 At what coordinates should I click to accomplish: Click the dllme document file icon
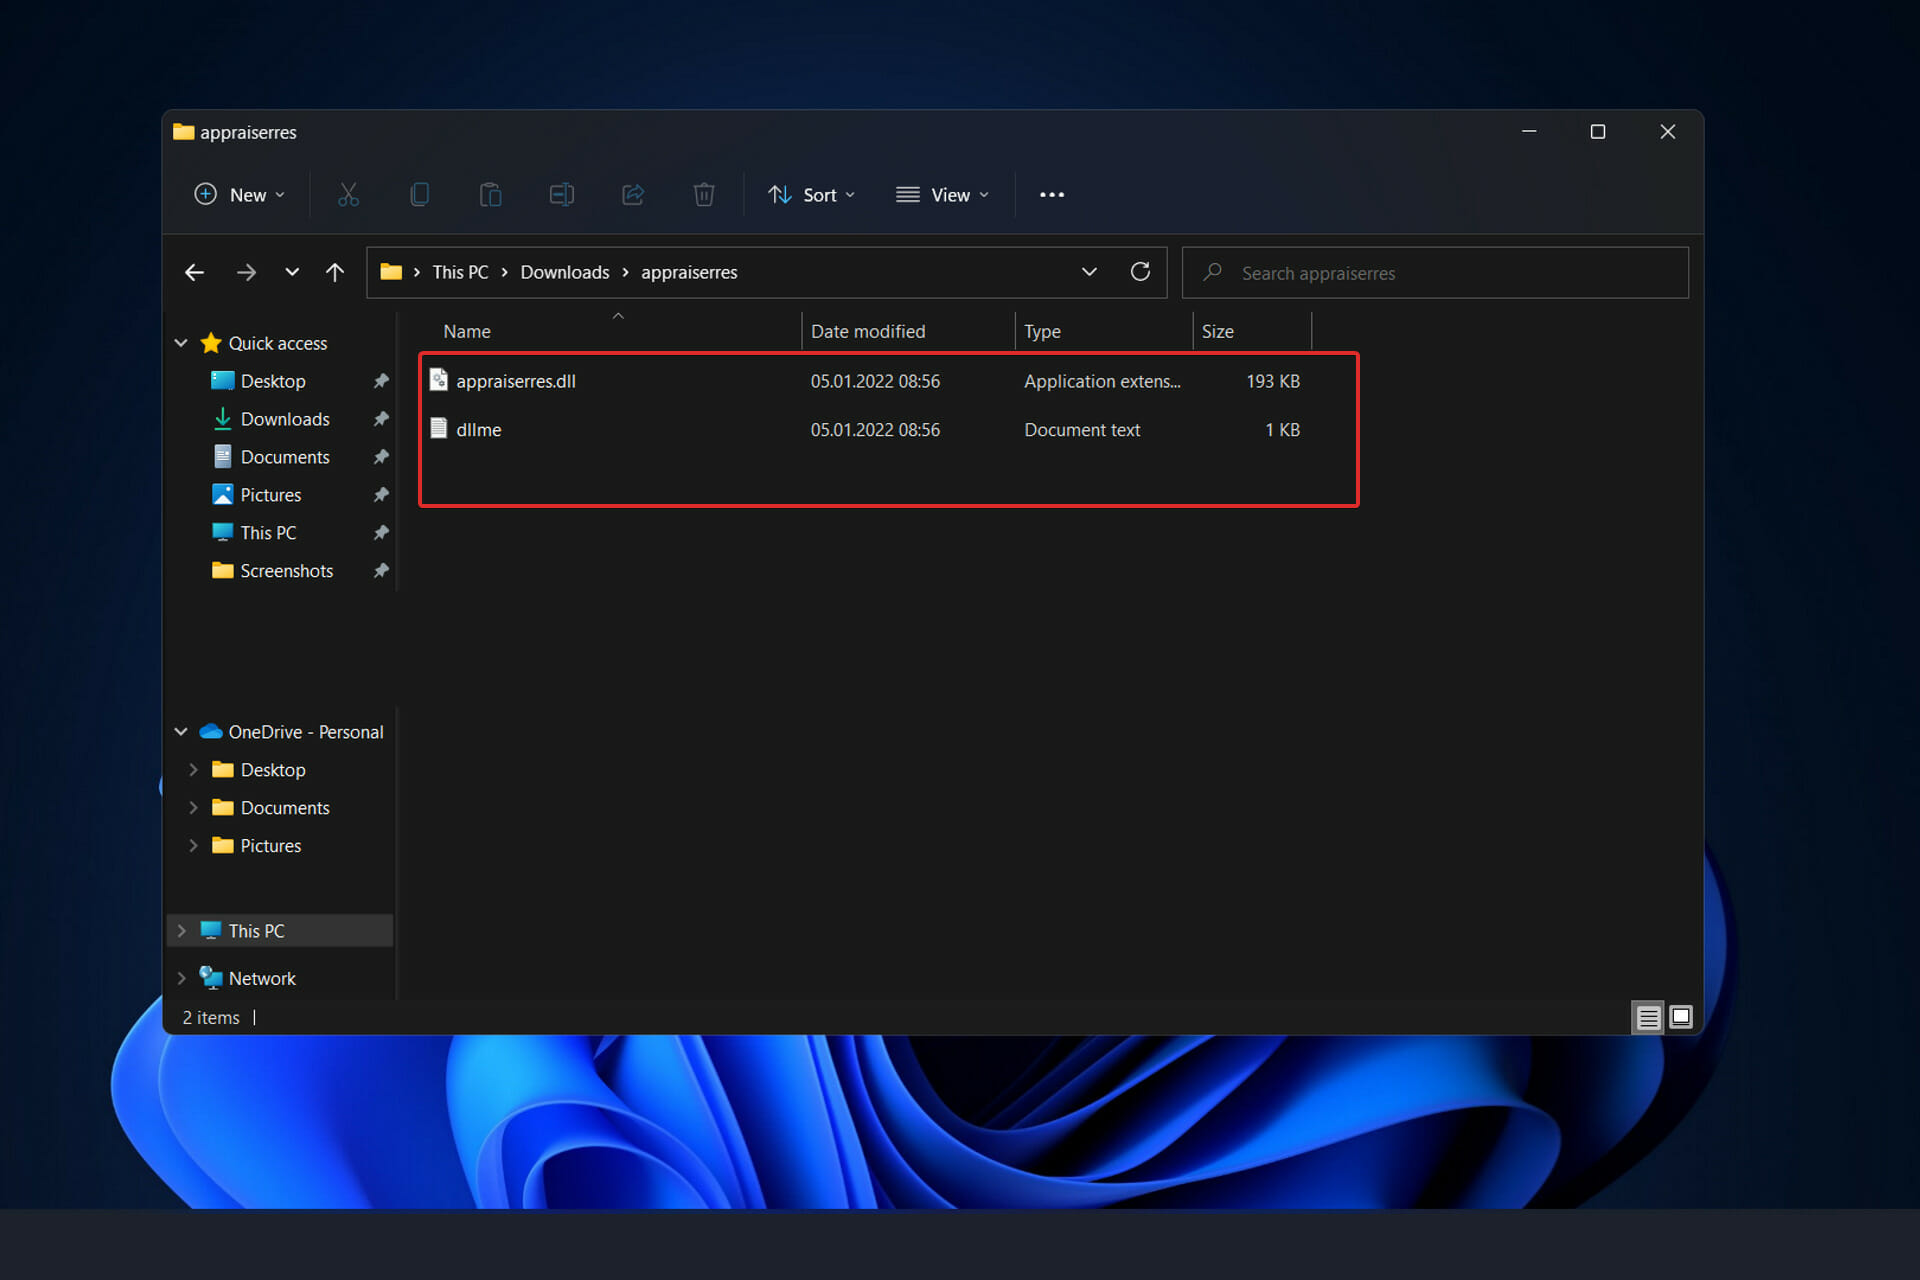coord(438,429)
